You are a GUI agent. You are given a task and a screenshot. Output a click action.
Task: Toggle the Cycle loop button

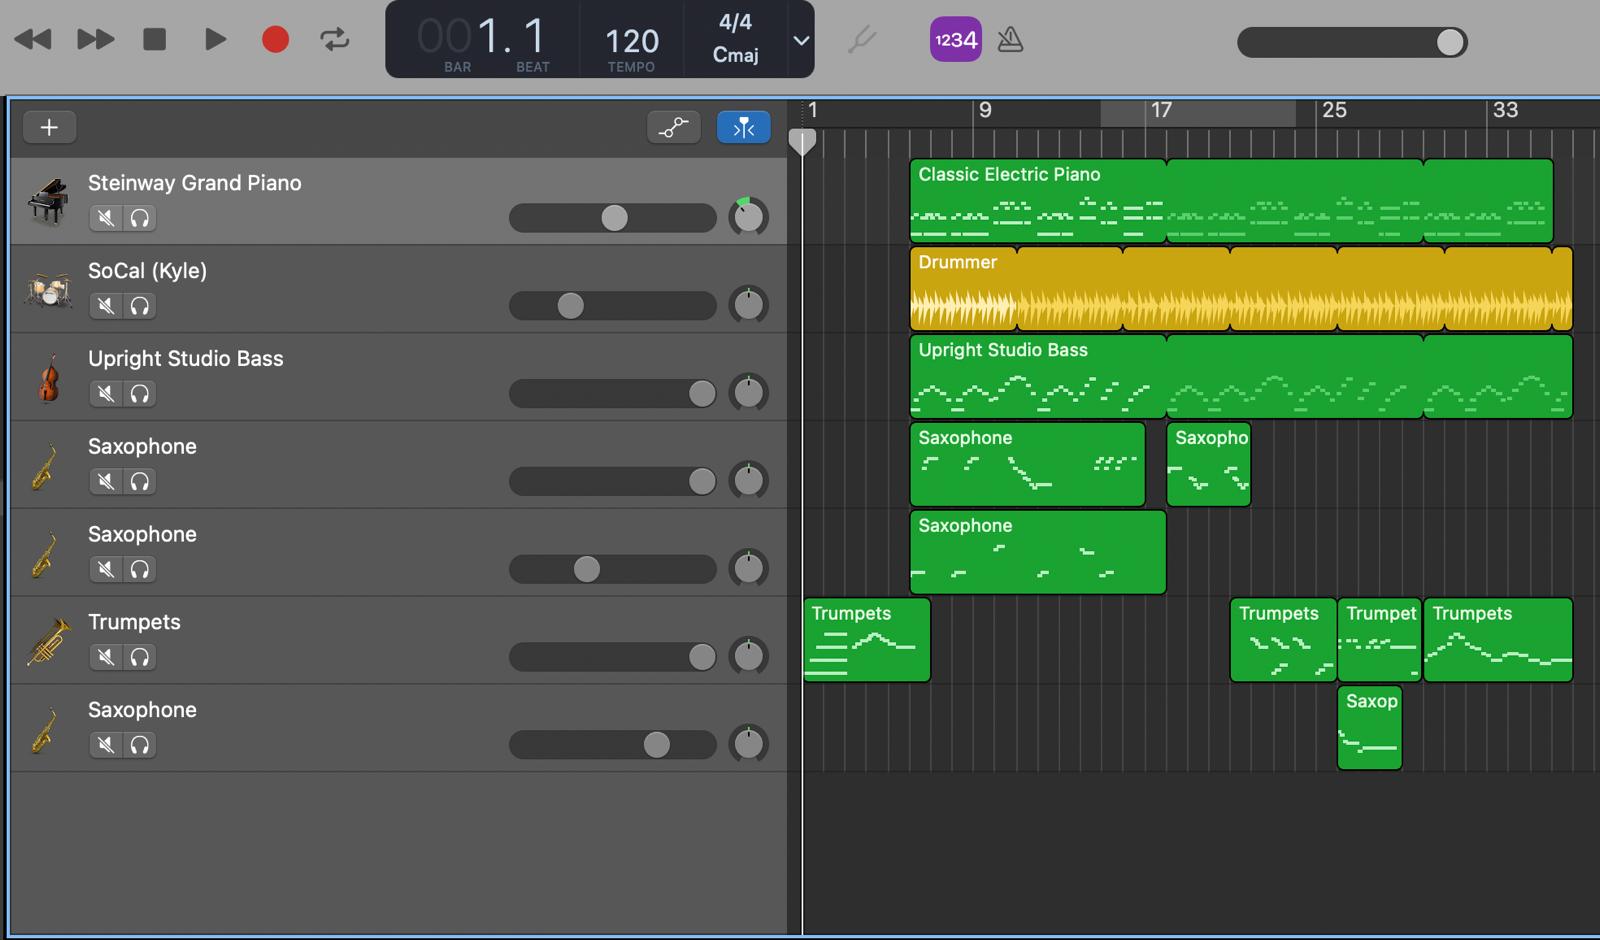pyautogui.click(x=334, y=40)
